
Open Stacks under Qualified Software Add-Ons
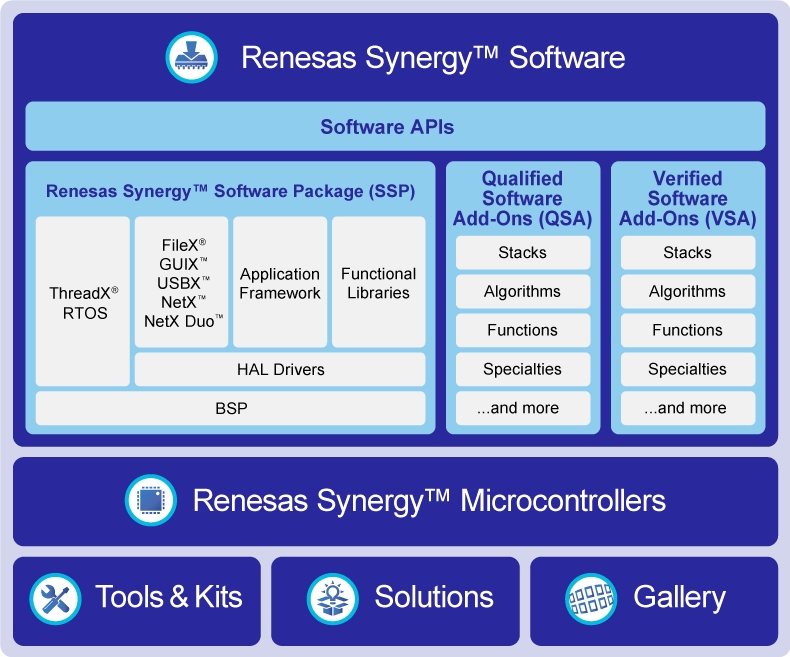pyautogui.click(x=522, y=253)
